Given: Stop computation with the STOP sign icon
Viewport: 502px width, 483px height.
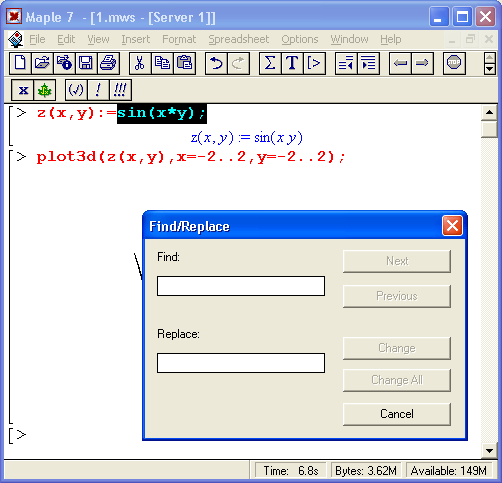Looking at the screenshot, I should coord(454,63).
